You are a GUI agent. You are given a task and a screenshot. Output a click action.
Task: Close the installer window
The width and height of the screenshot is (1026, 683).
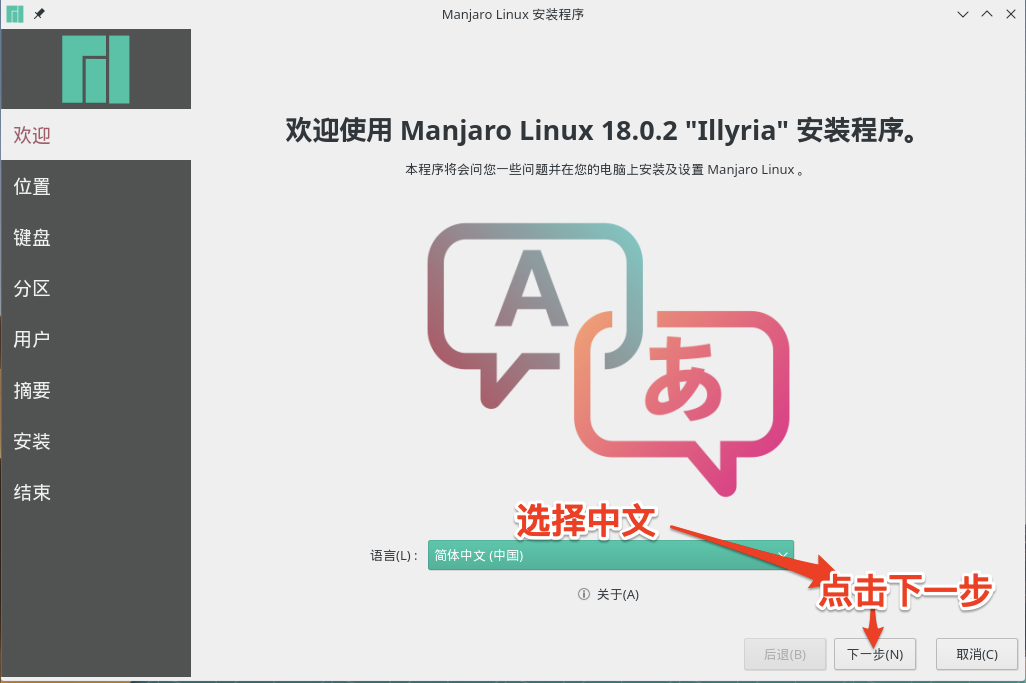(x=1011, y=14)
